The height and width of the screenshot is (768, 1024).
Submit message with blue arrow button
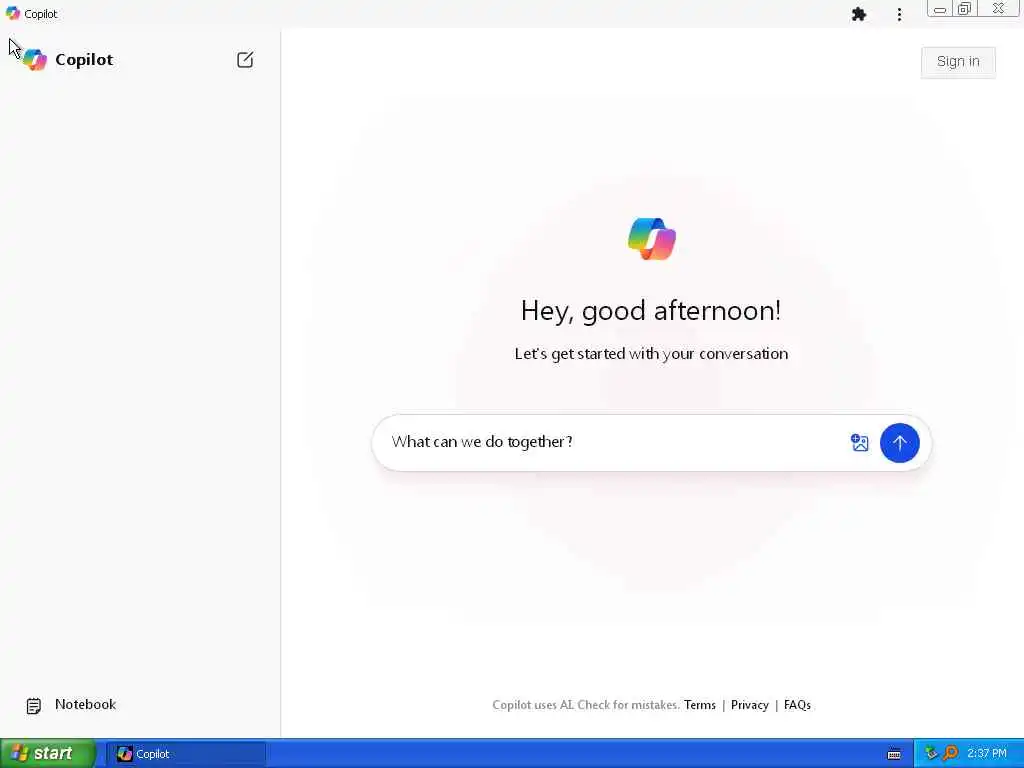pyautogui.click(x=899, y=443)
